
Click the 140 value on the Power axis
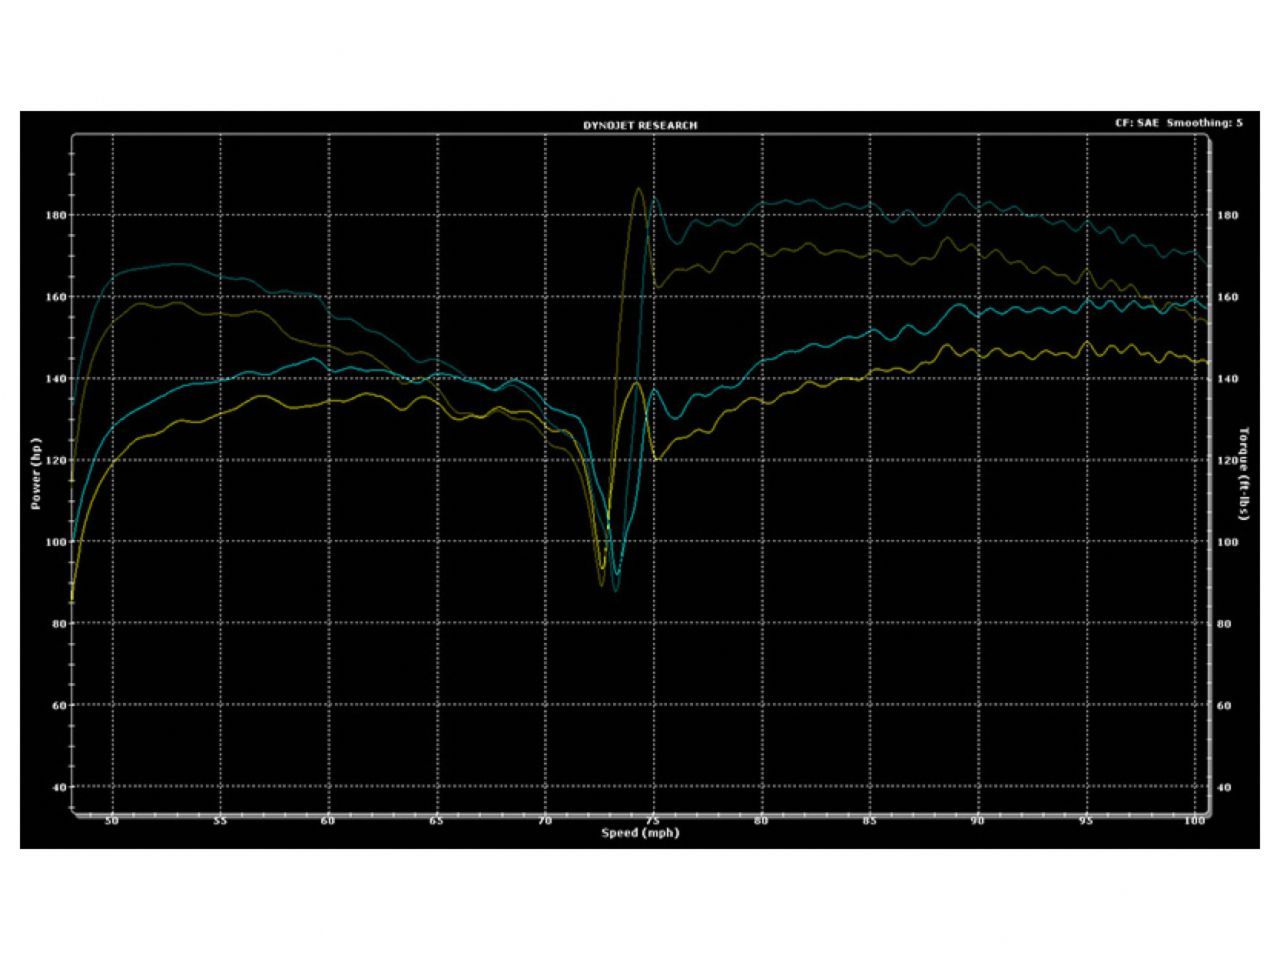tap(55, 379)
